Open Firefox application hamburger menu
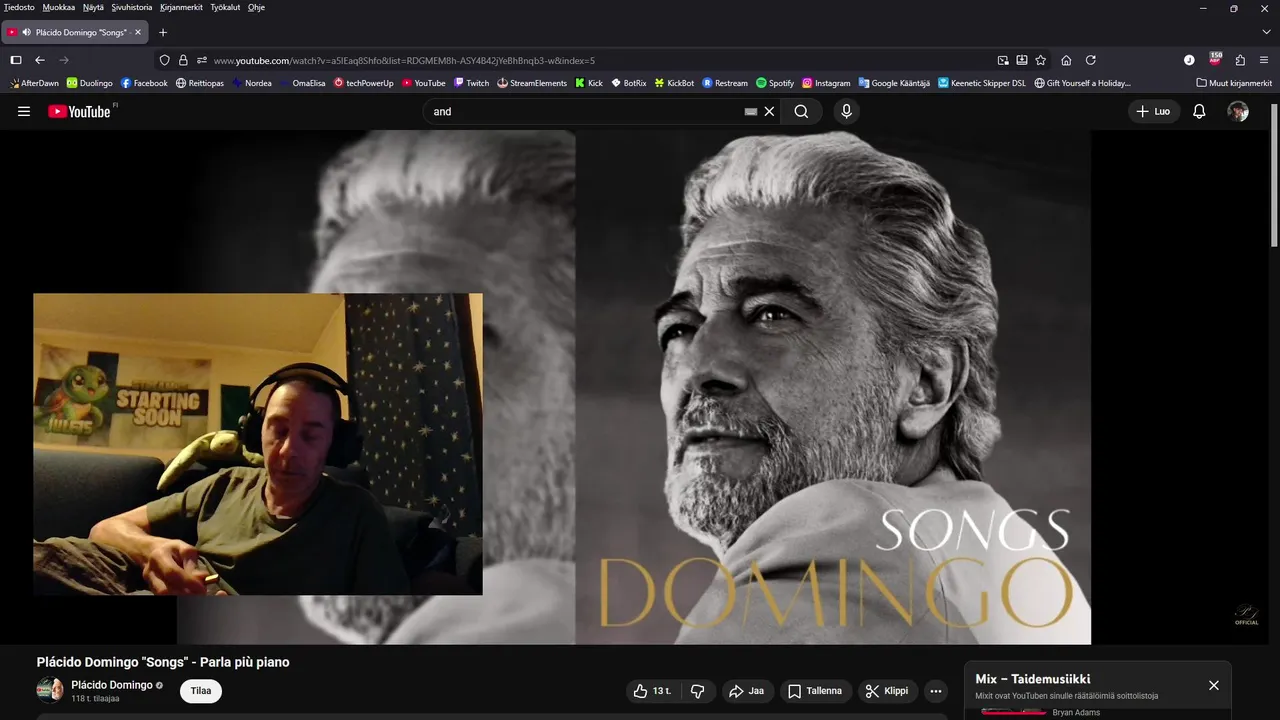Viewport: 1280px width, 720px height. click(x=1264, y=60)
